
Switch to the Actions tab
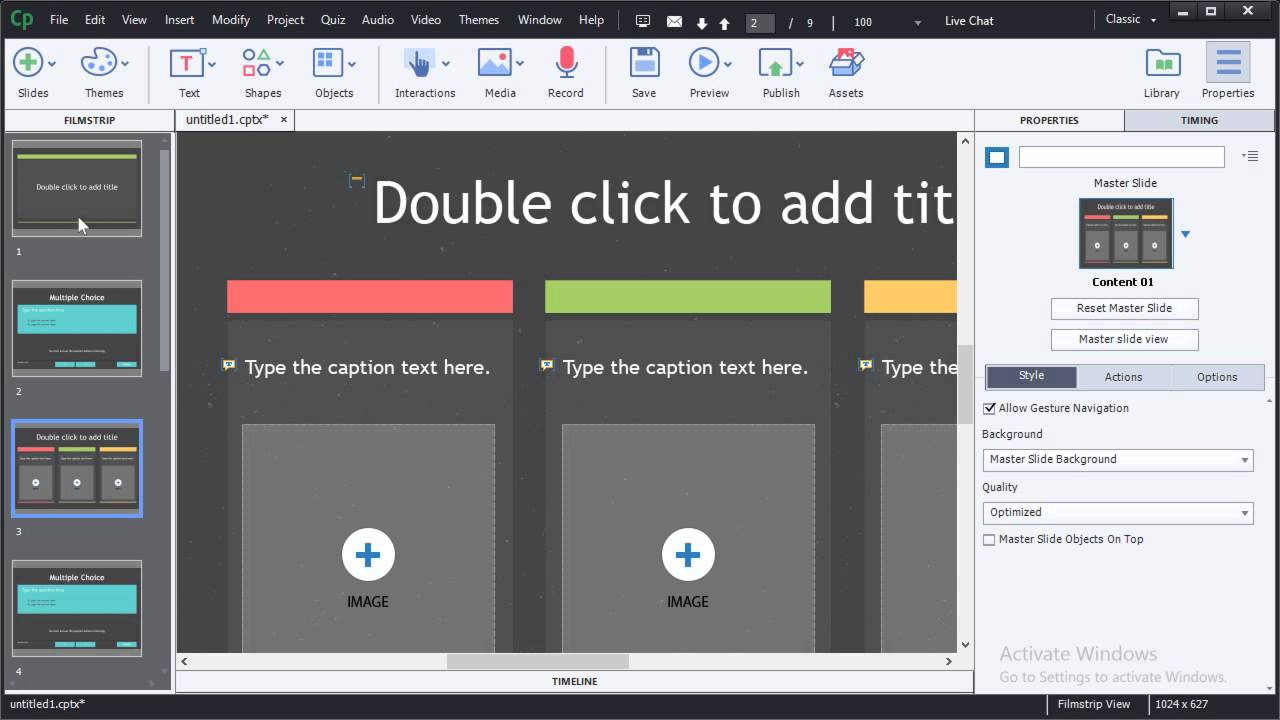1123,377
